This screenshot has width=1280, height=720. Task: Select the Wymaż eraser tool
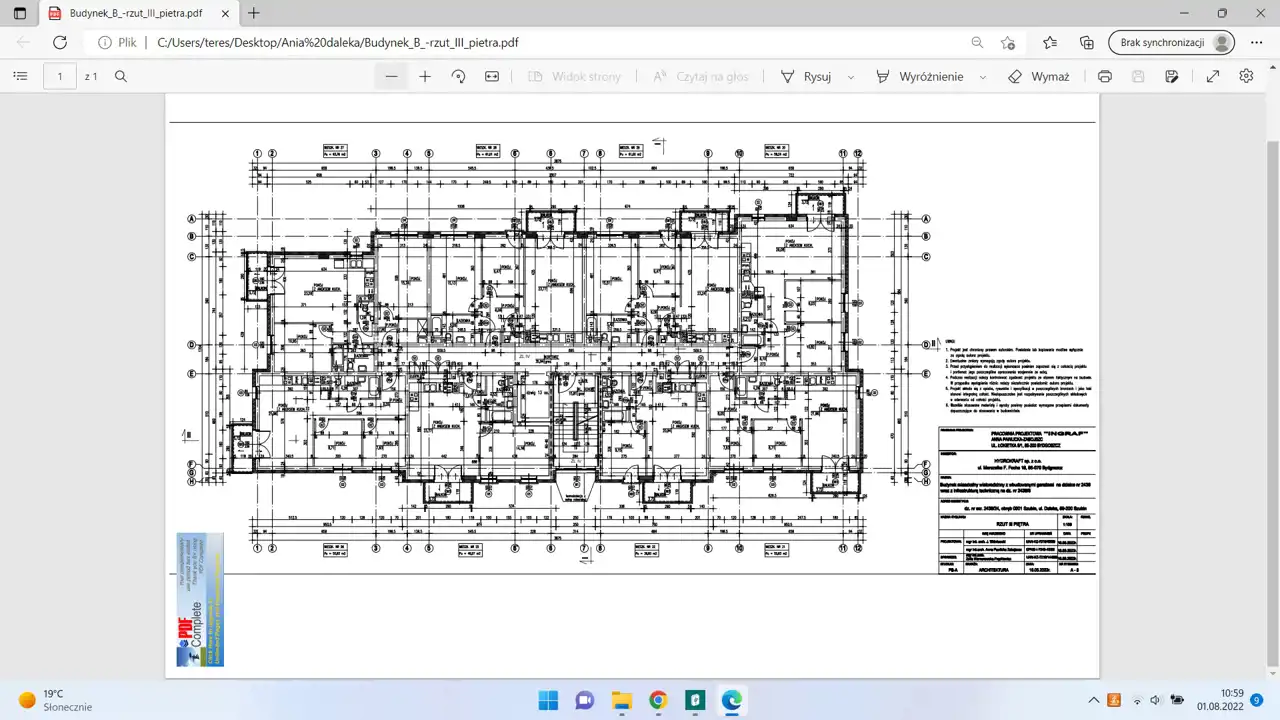tap(1039, 76)
